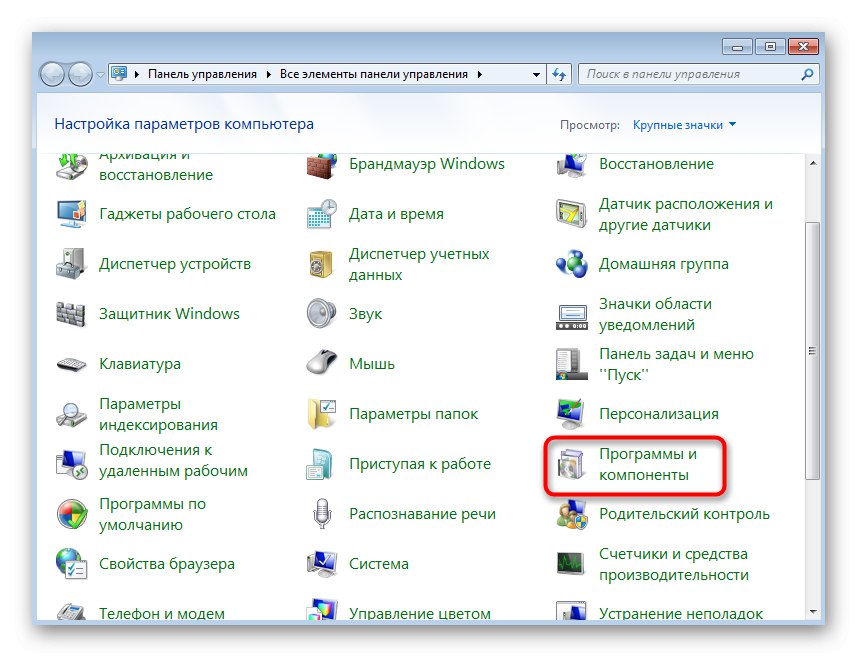Expand the address bar history dropdown
This screenshot has width=857, height=657.
coord(536,74)
